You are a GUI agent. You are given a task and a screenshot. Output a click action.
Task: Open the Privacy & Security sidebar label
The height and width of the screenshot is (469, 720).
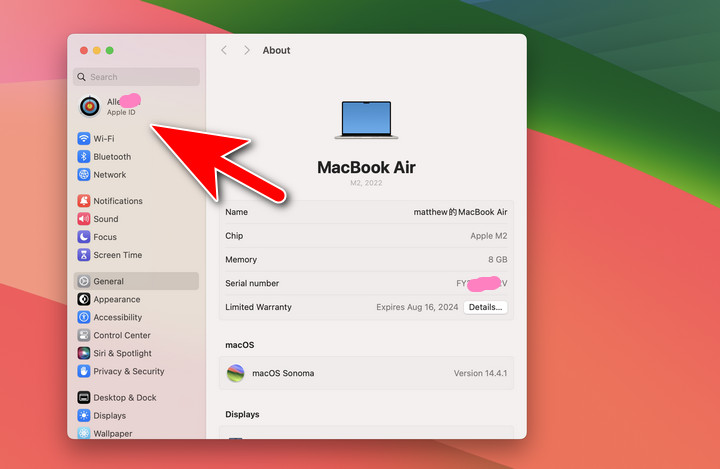pos(129,371)
